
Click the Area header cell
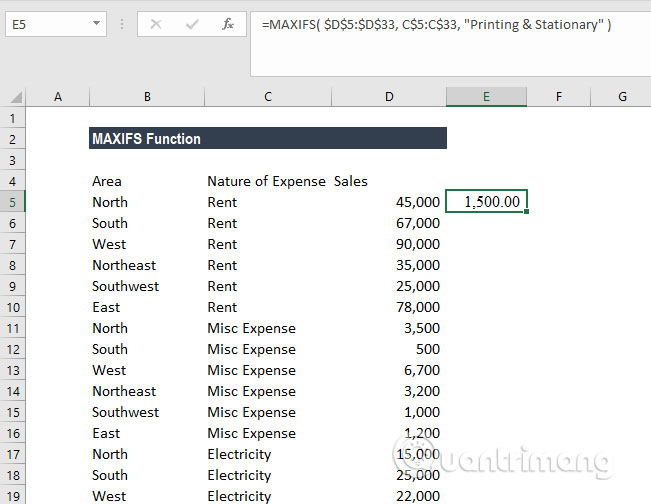pyautogui.click(x=147, y=181)
